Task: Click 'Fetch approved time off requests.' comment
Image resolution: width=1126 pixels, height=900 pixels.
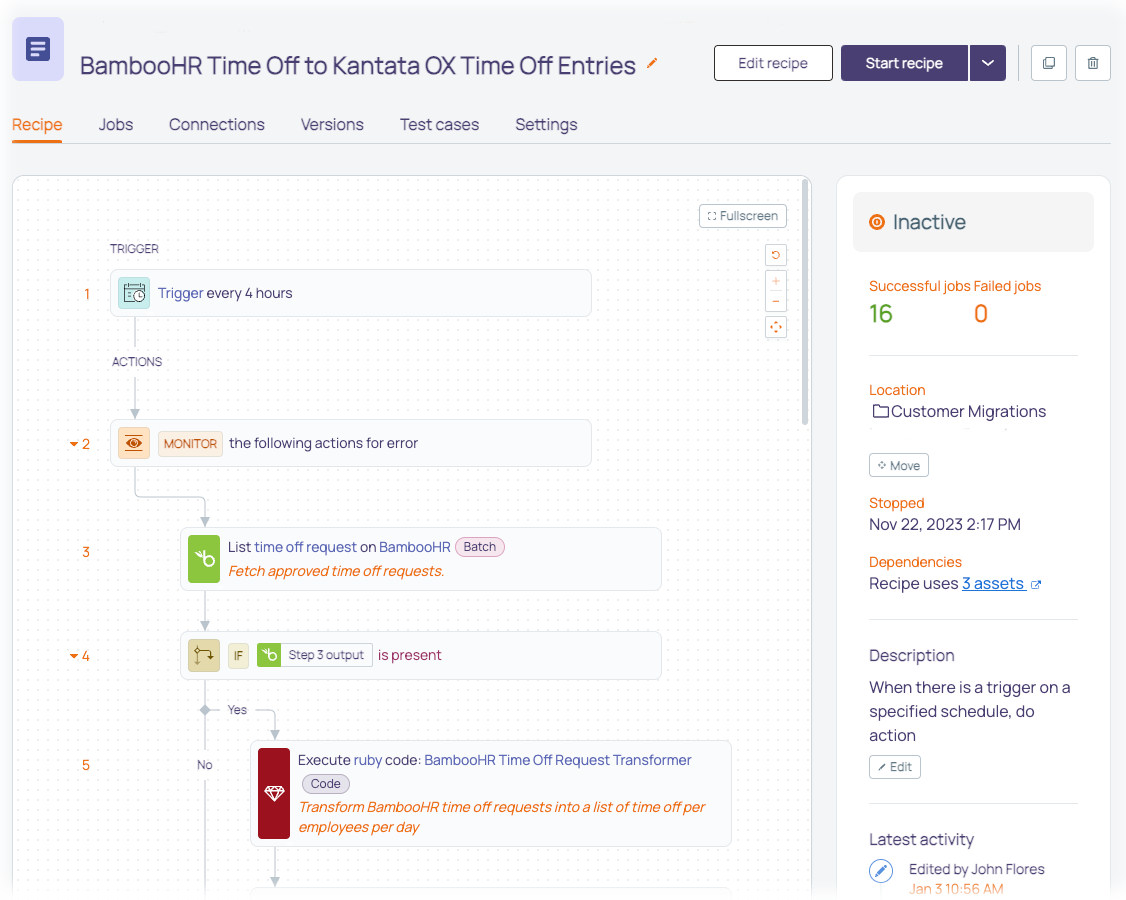Action: pos(336,571)
